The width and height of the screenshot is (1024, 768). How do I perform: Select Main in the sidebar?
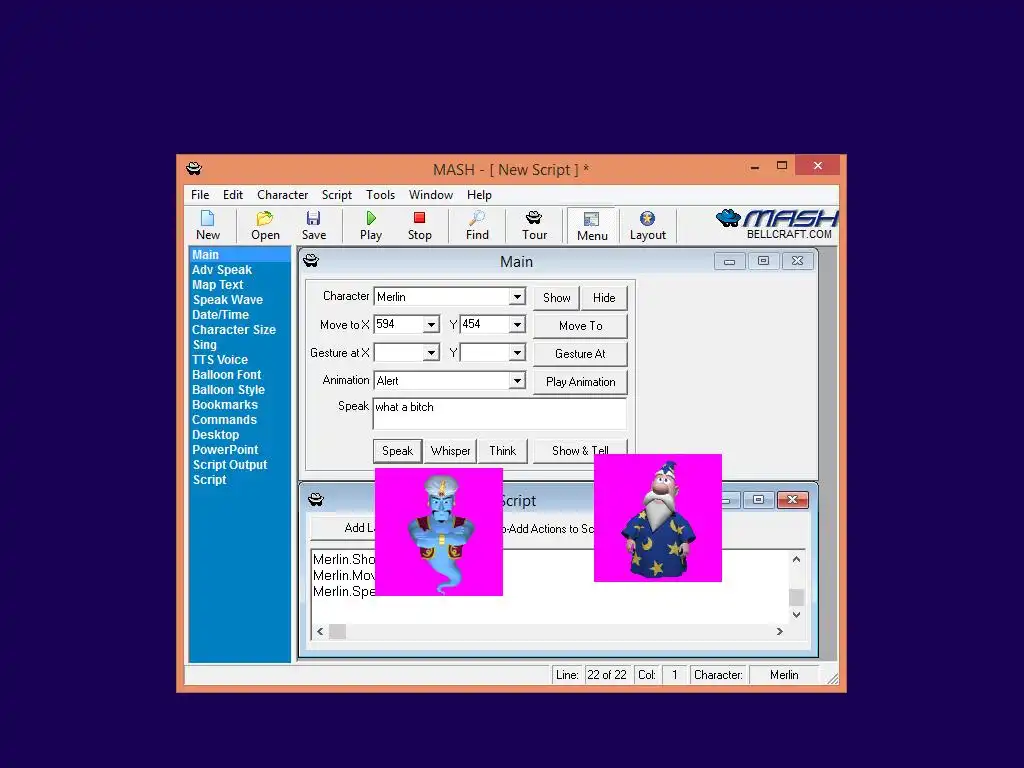coord(240,255)
